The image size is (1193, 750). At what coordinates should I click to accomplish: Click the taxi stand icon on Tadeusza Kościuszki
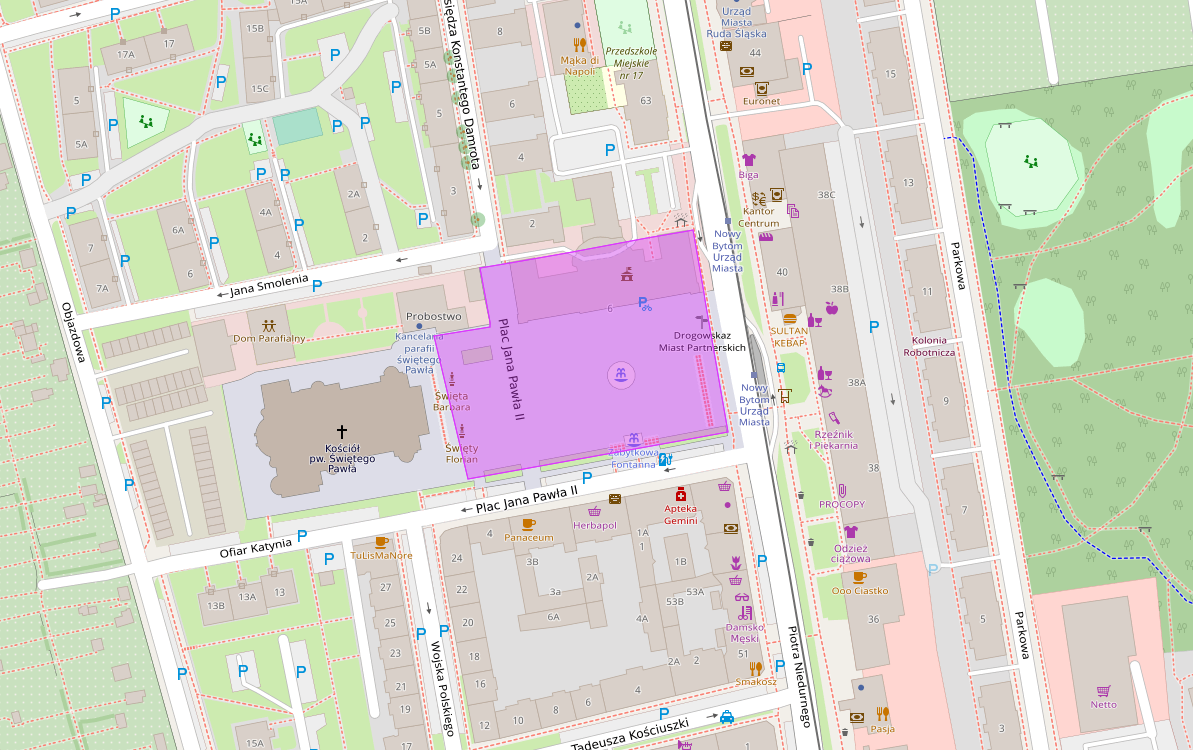coord(727,717)
